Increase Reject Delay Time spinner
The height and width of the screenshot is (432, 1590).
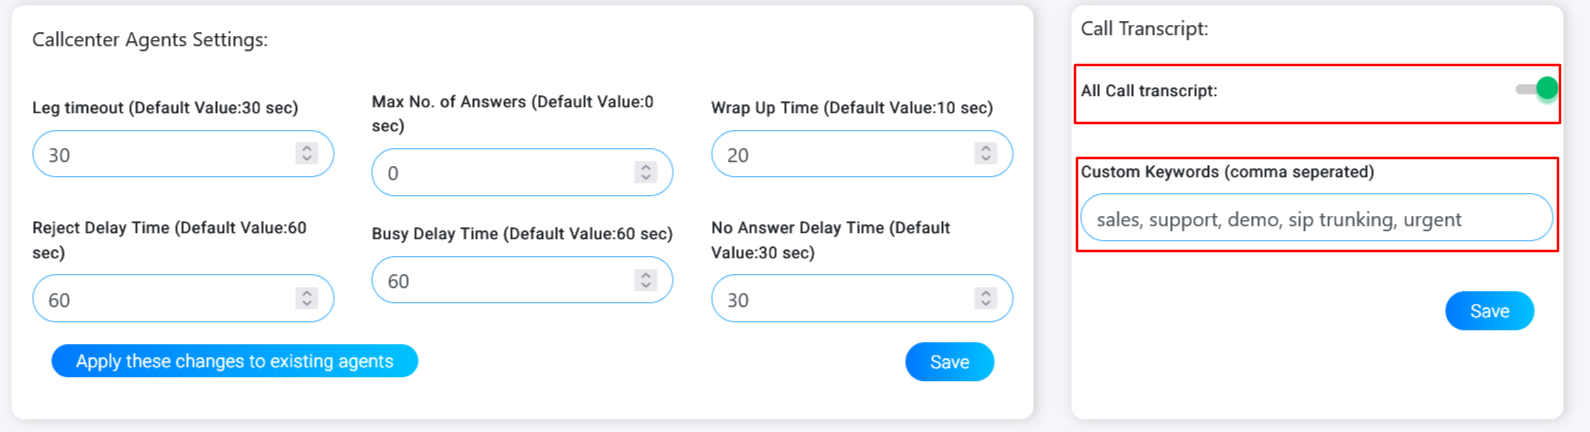click(307, 292)
